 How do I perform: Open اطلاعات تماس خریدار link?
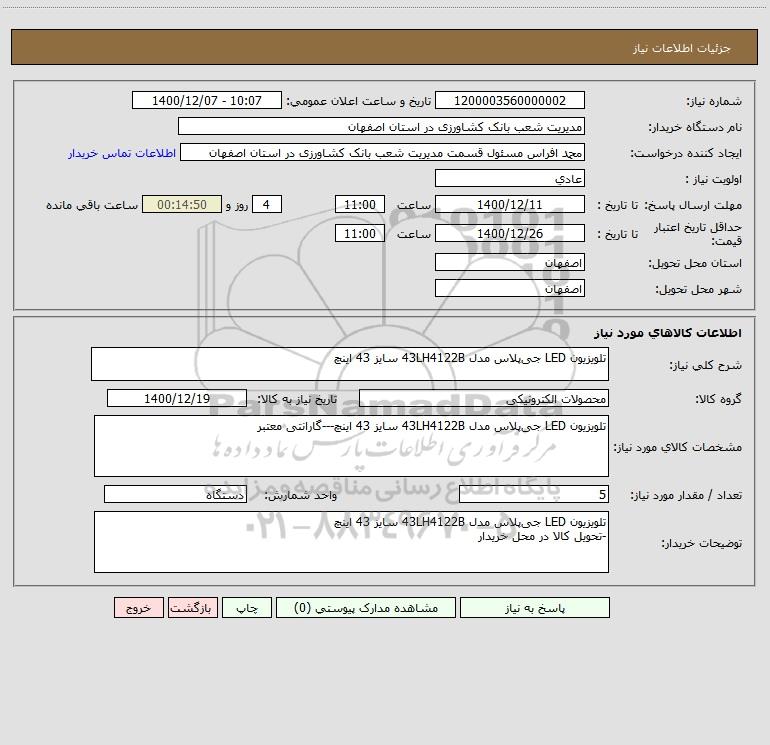[x=122, y=153]
